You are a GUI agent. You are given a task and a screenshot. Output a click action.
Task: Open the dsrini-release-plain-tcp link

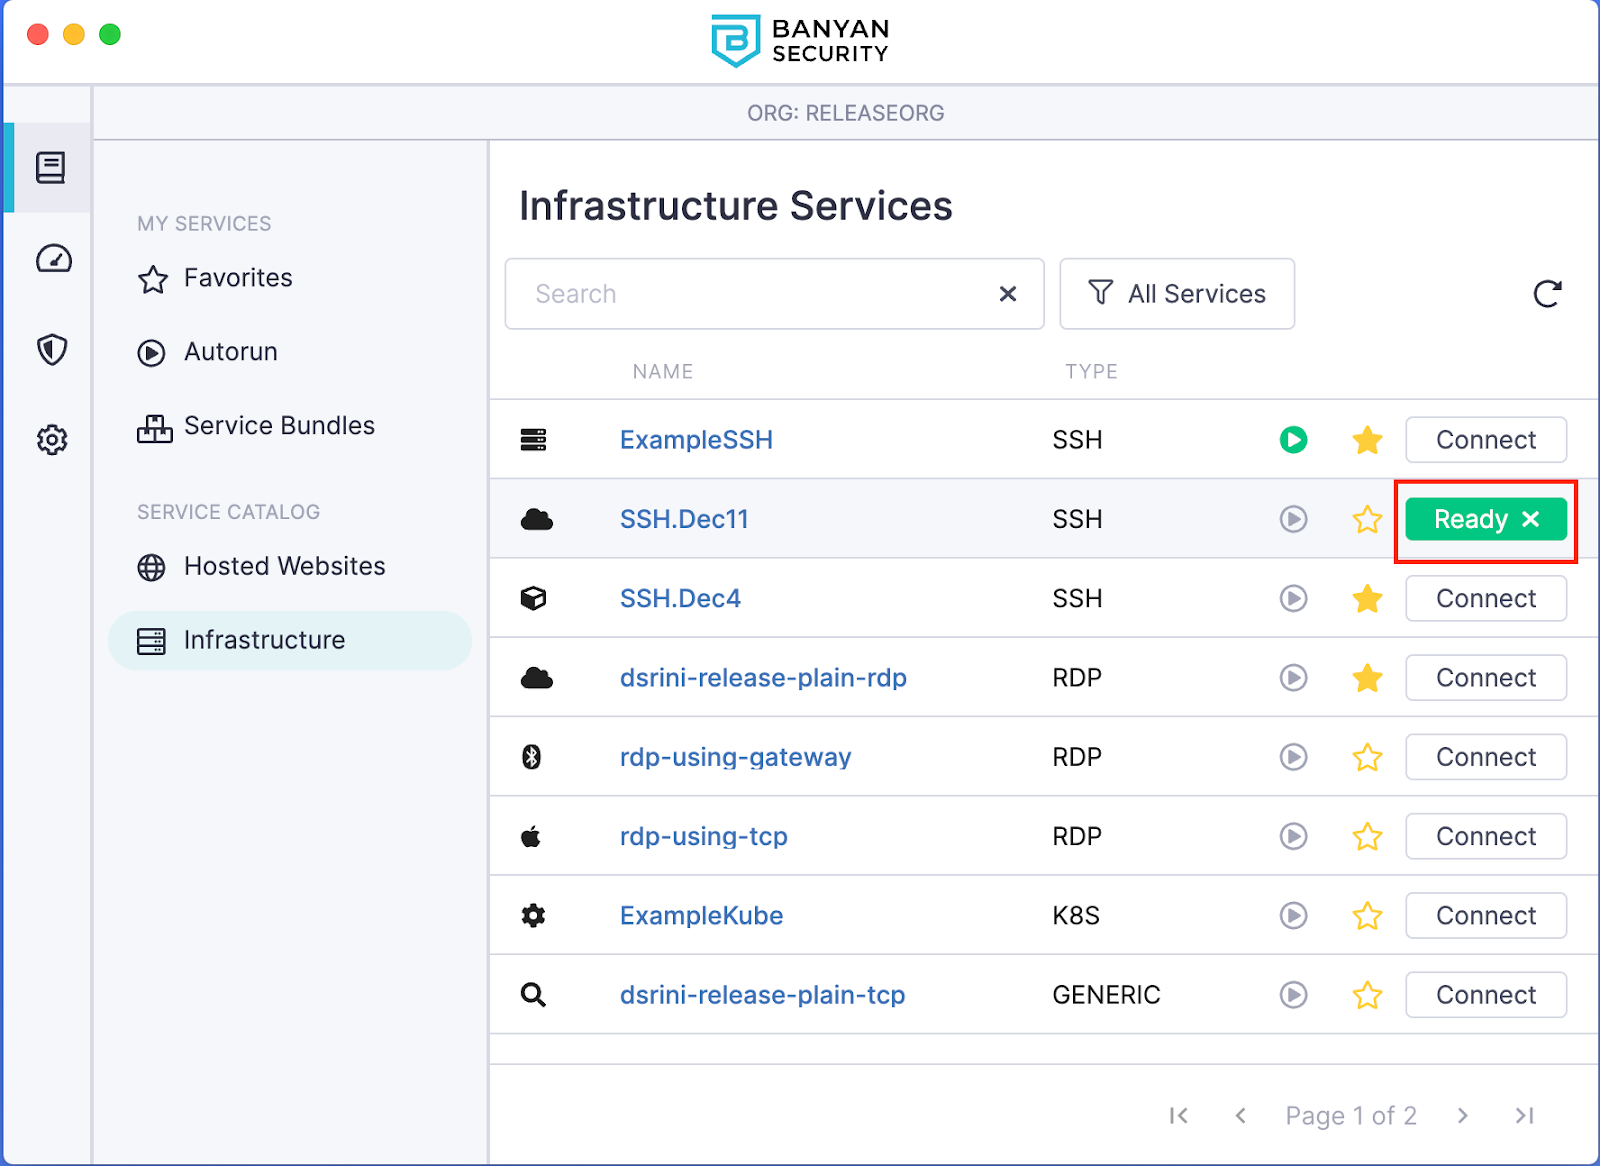point(762,995)
